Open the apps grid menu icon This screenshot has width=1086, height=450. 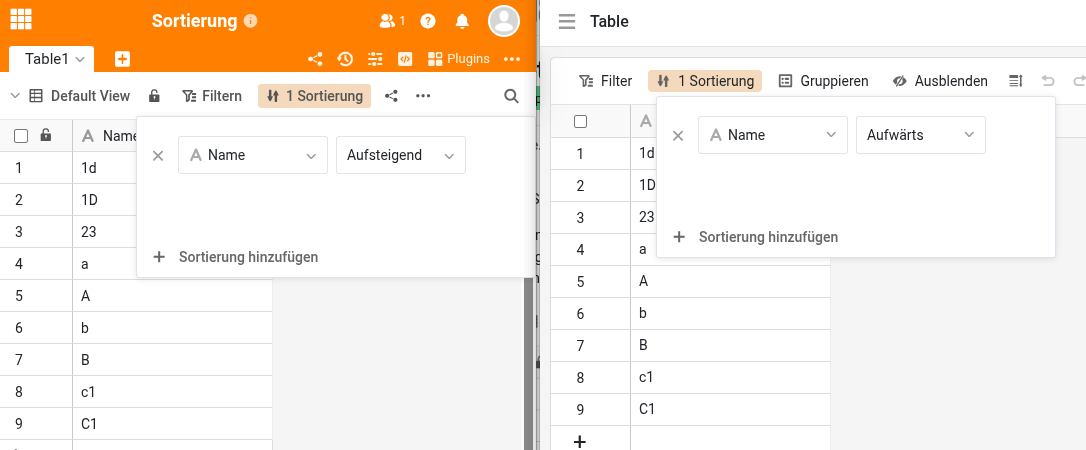[20, 19]
